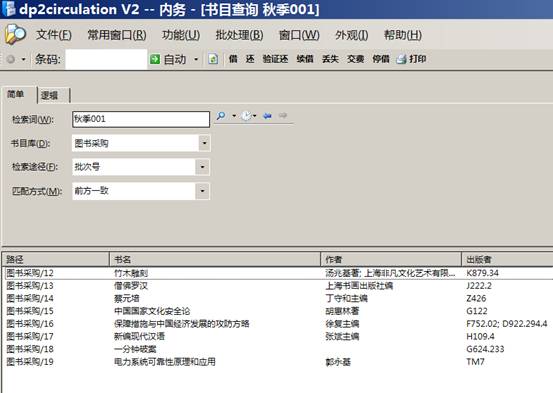
Task: Click the author cell 丁守和主编
Action: [346, 298]
